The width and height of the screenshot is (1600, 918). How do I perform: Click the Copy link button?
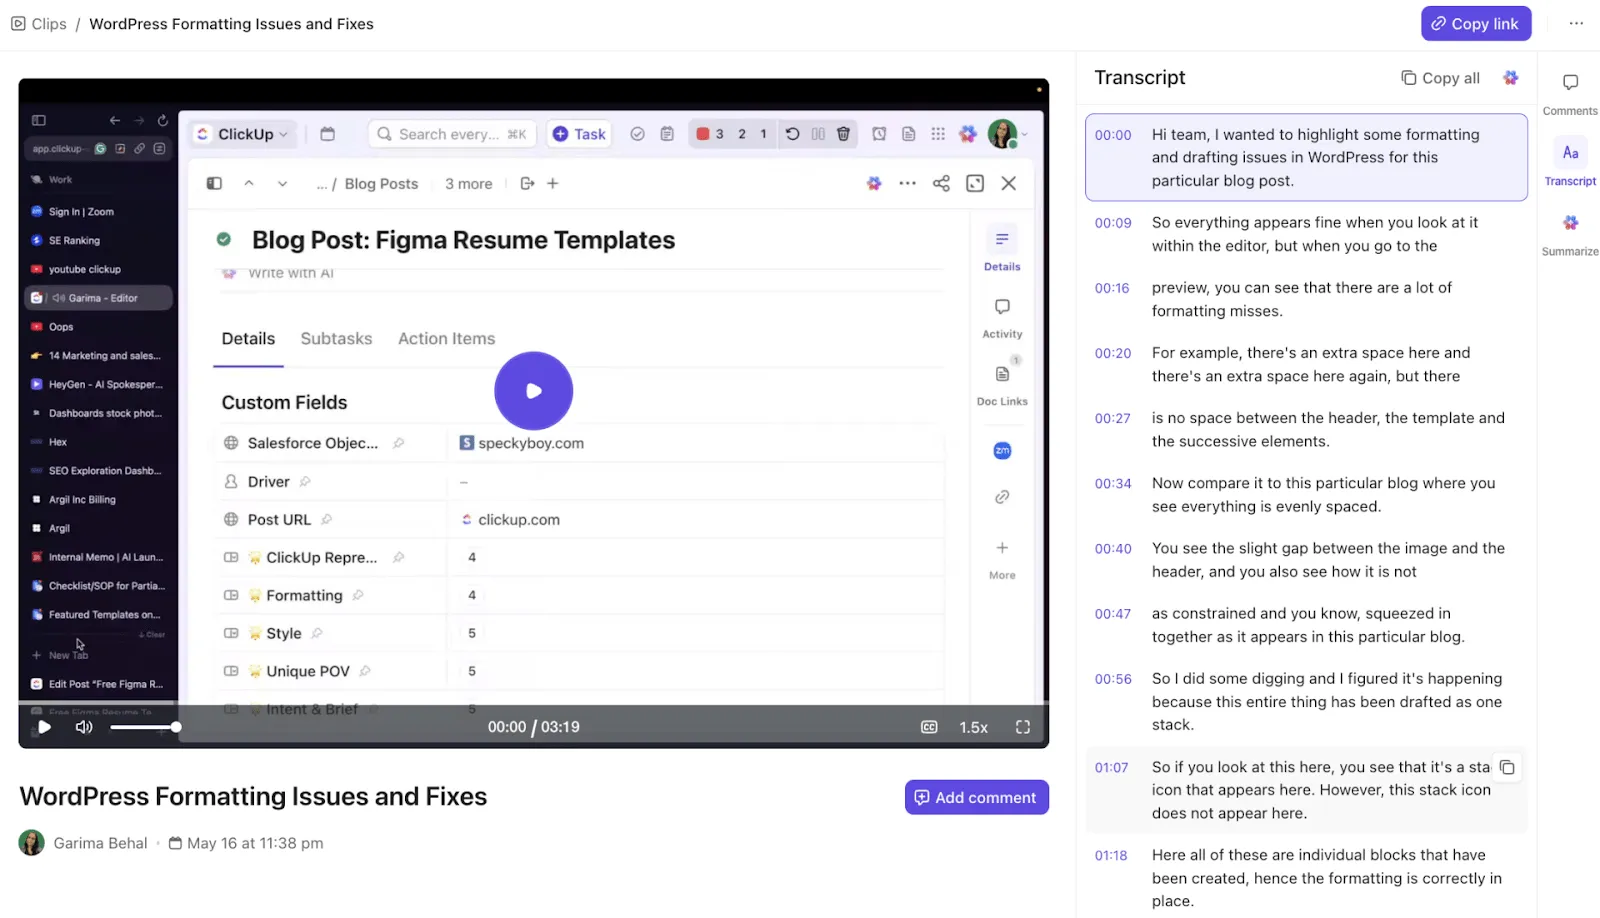pyautogui.click(x=1475, y=24)
